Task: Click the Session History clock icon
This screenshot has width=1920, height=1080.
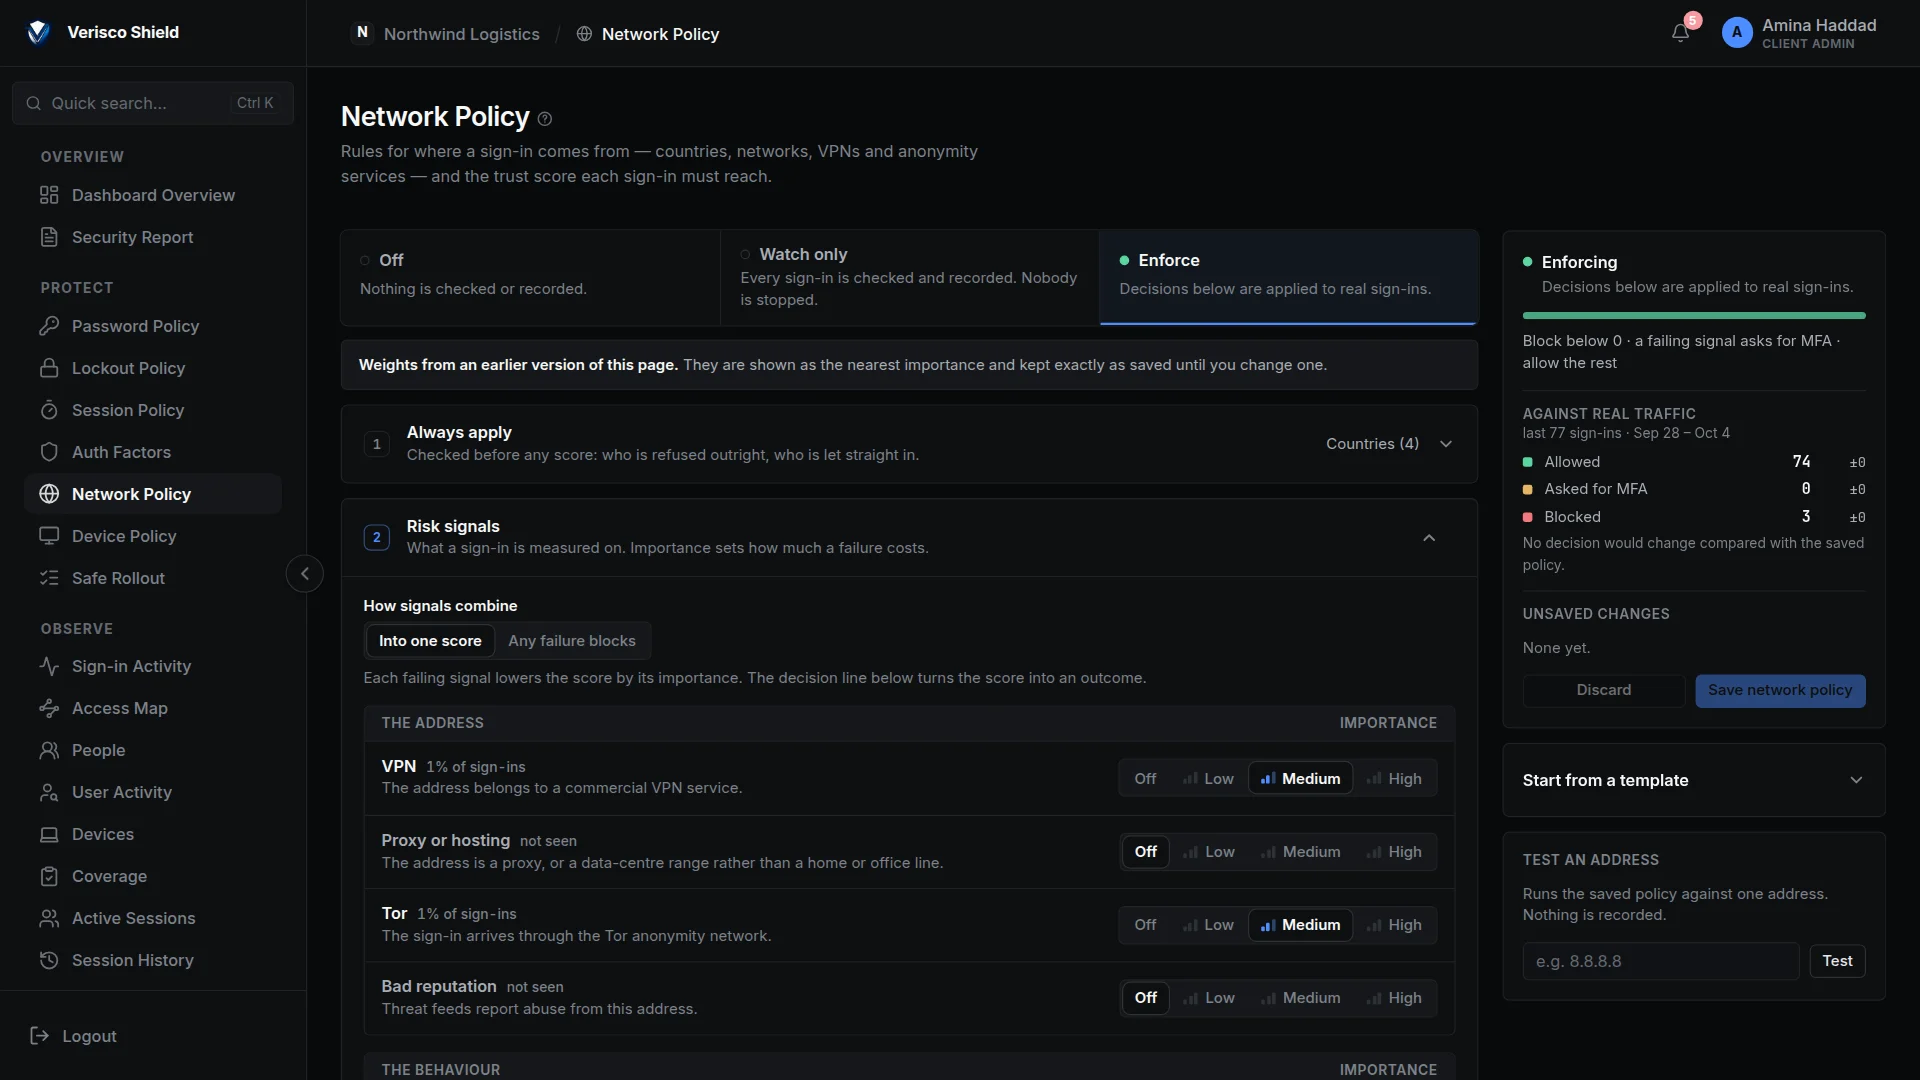Action: pos(49,960)
